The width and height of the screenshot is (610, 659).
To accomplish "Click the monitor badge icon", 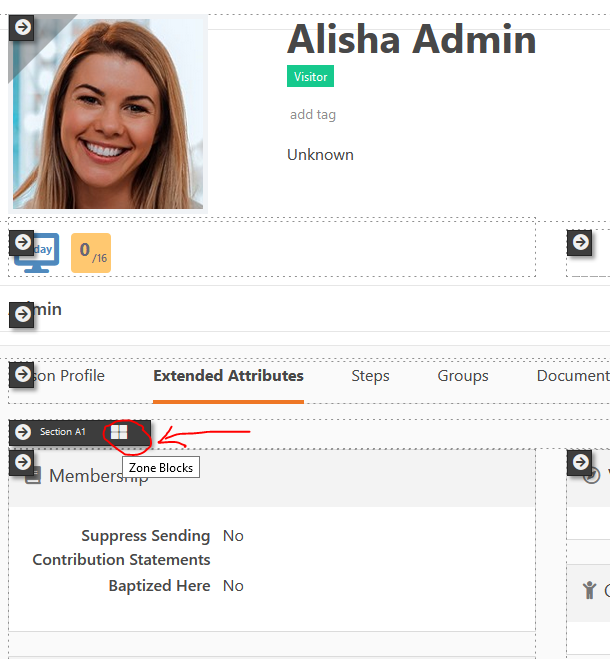I will click(37, 253).
